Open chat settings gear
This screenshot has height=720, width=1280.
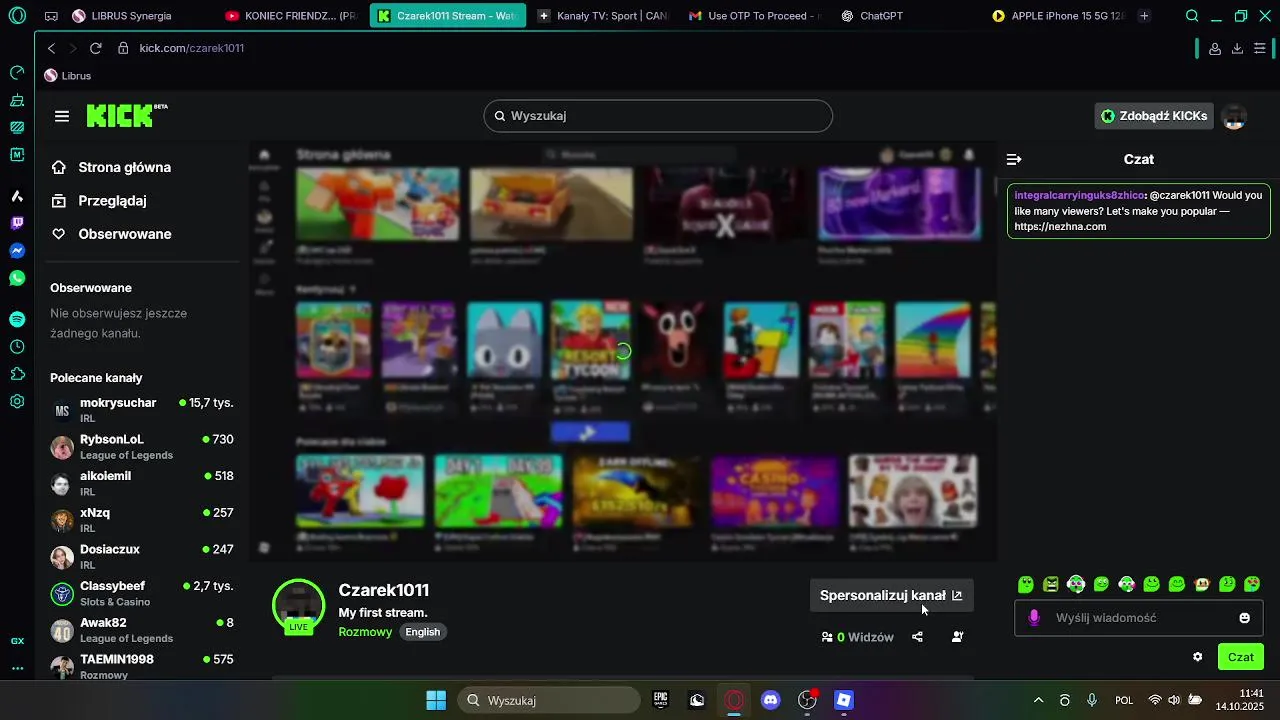[1198, 657]
